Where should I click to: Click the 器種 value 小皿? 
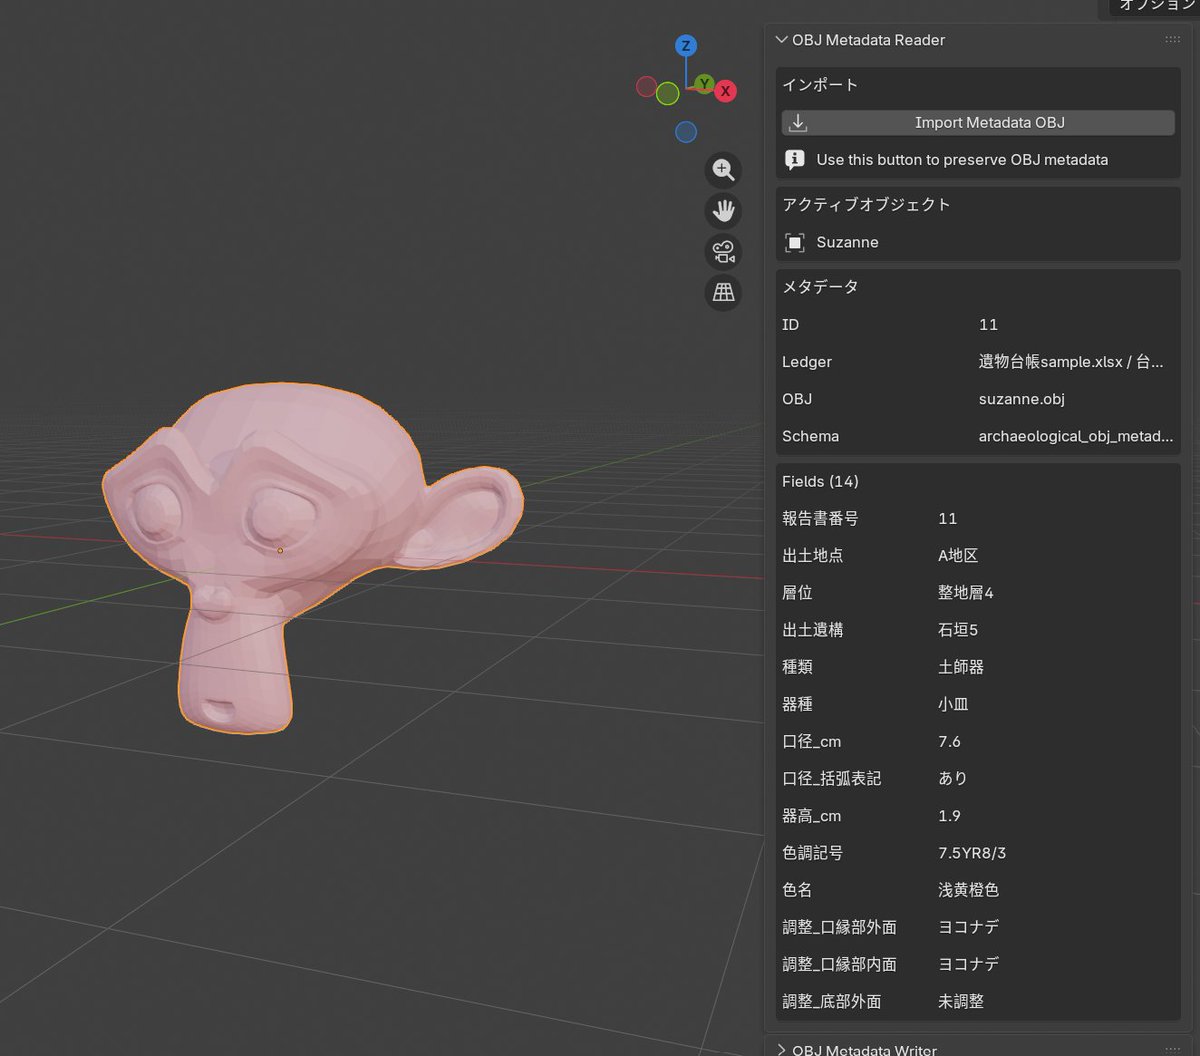953,704
